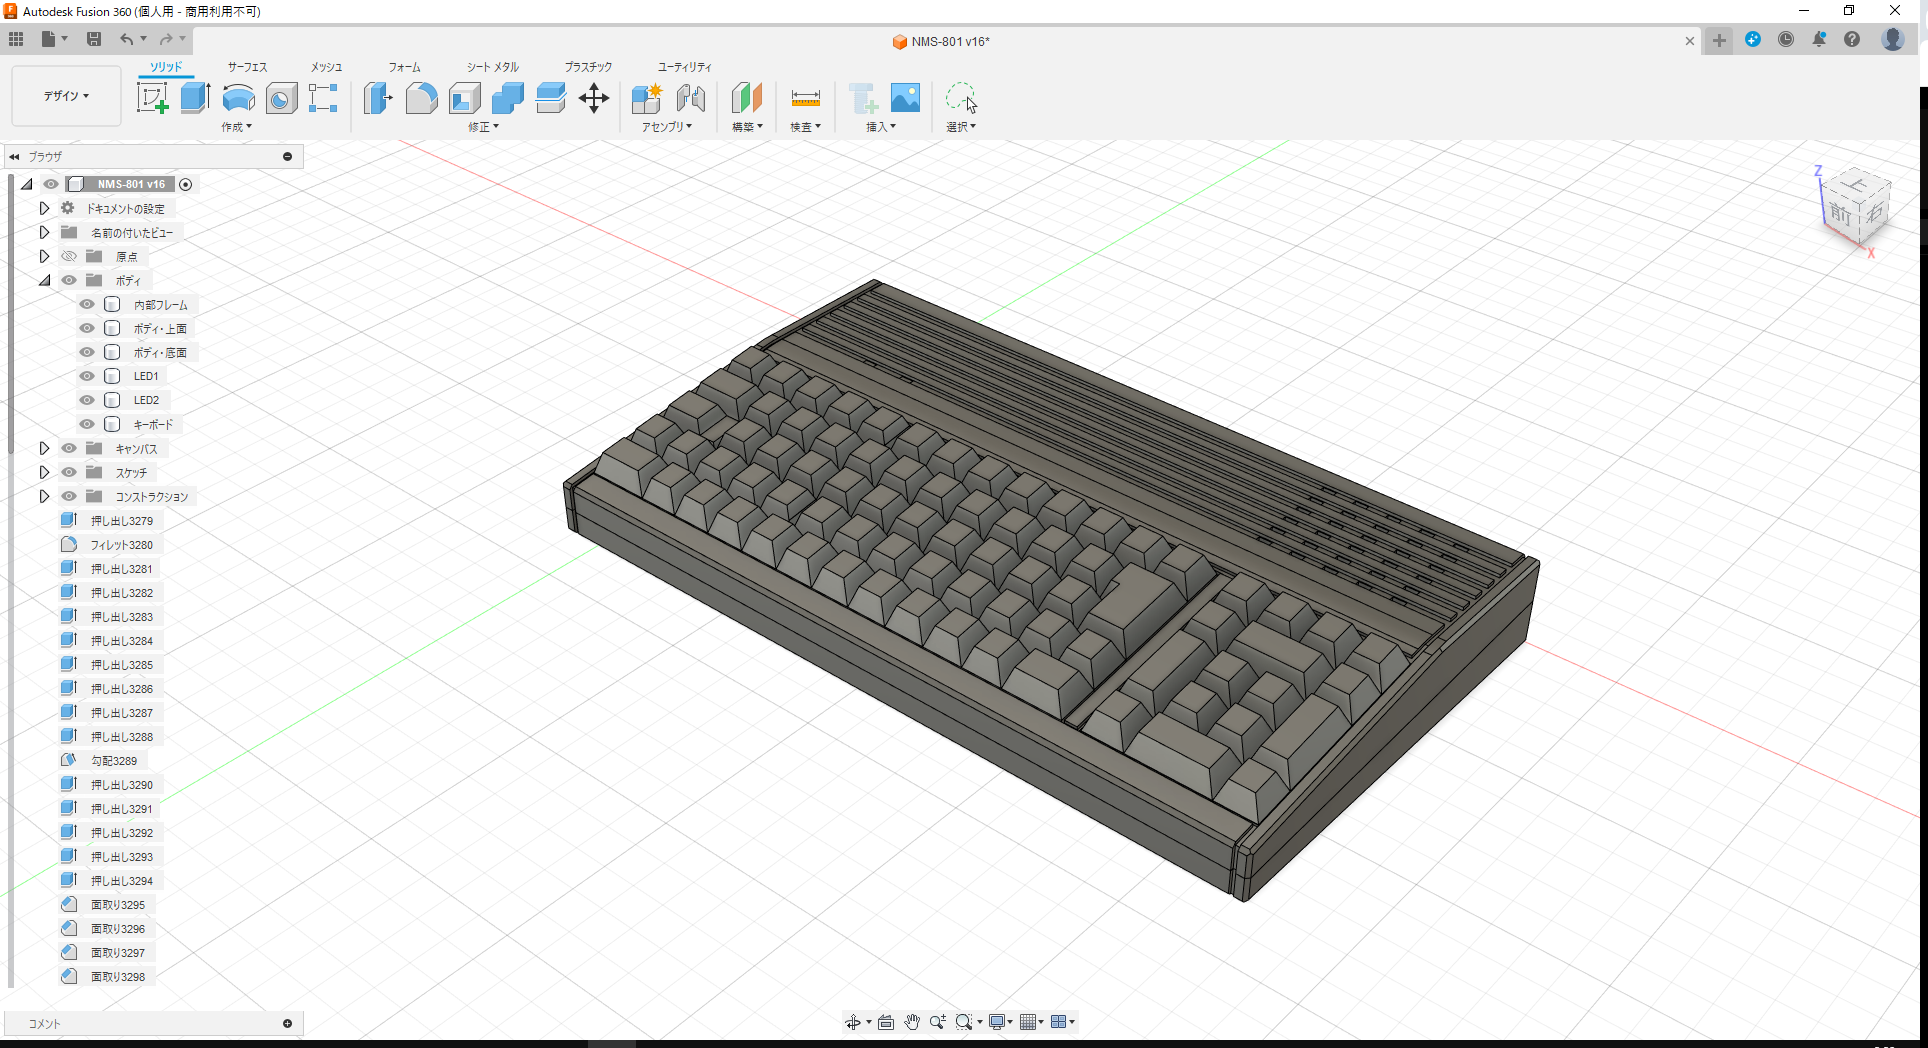
Task: Switch to the サーフェス tab
Action: coord(246,67)
